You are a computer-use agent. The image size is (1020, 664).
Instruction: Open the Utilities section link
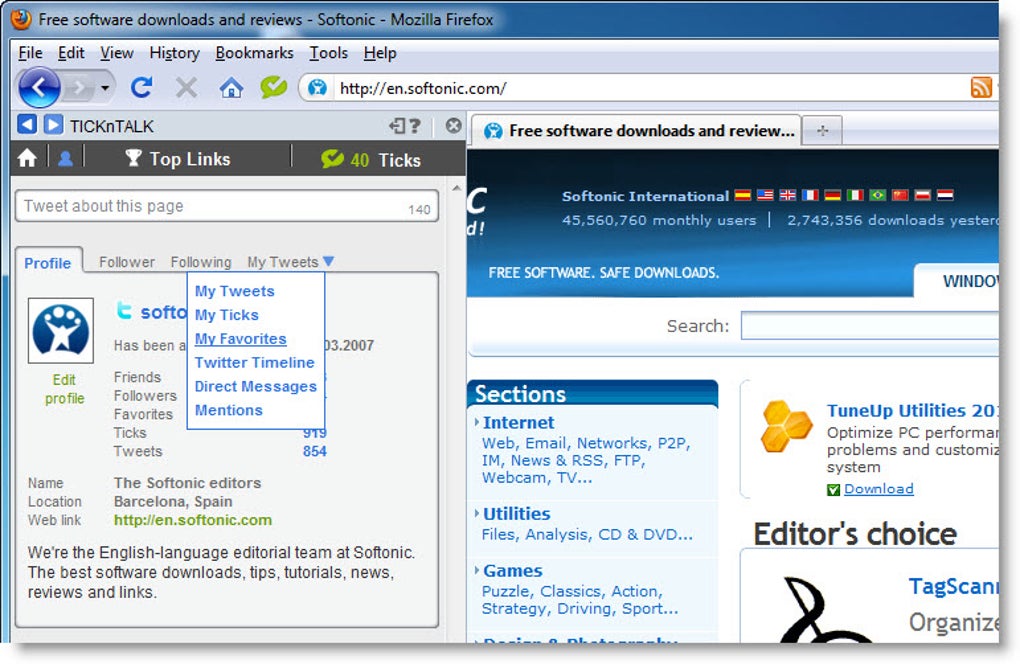pyautogui.click(x=517, y=514)
